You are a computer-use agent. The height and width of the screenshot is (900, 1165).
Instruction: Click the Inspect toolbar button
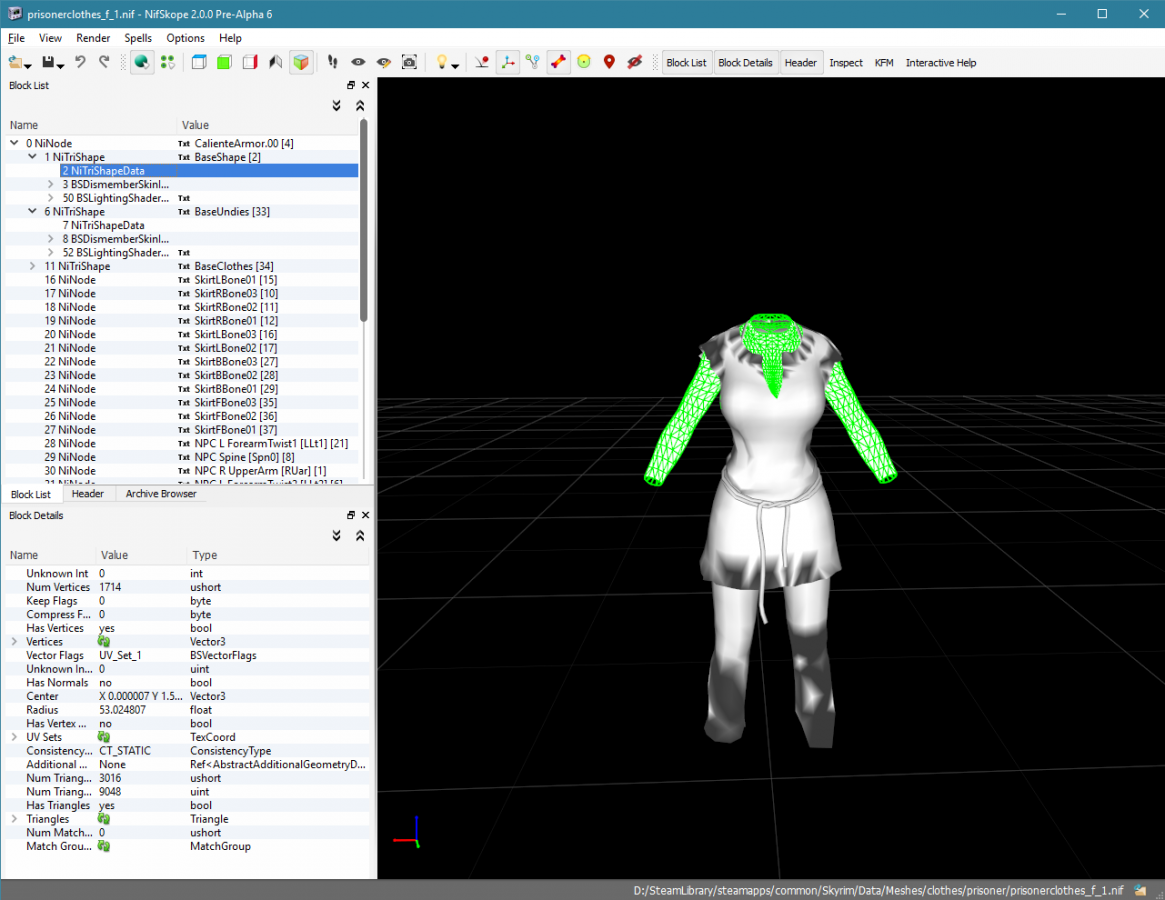tap(846, 62)
